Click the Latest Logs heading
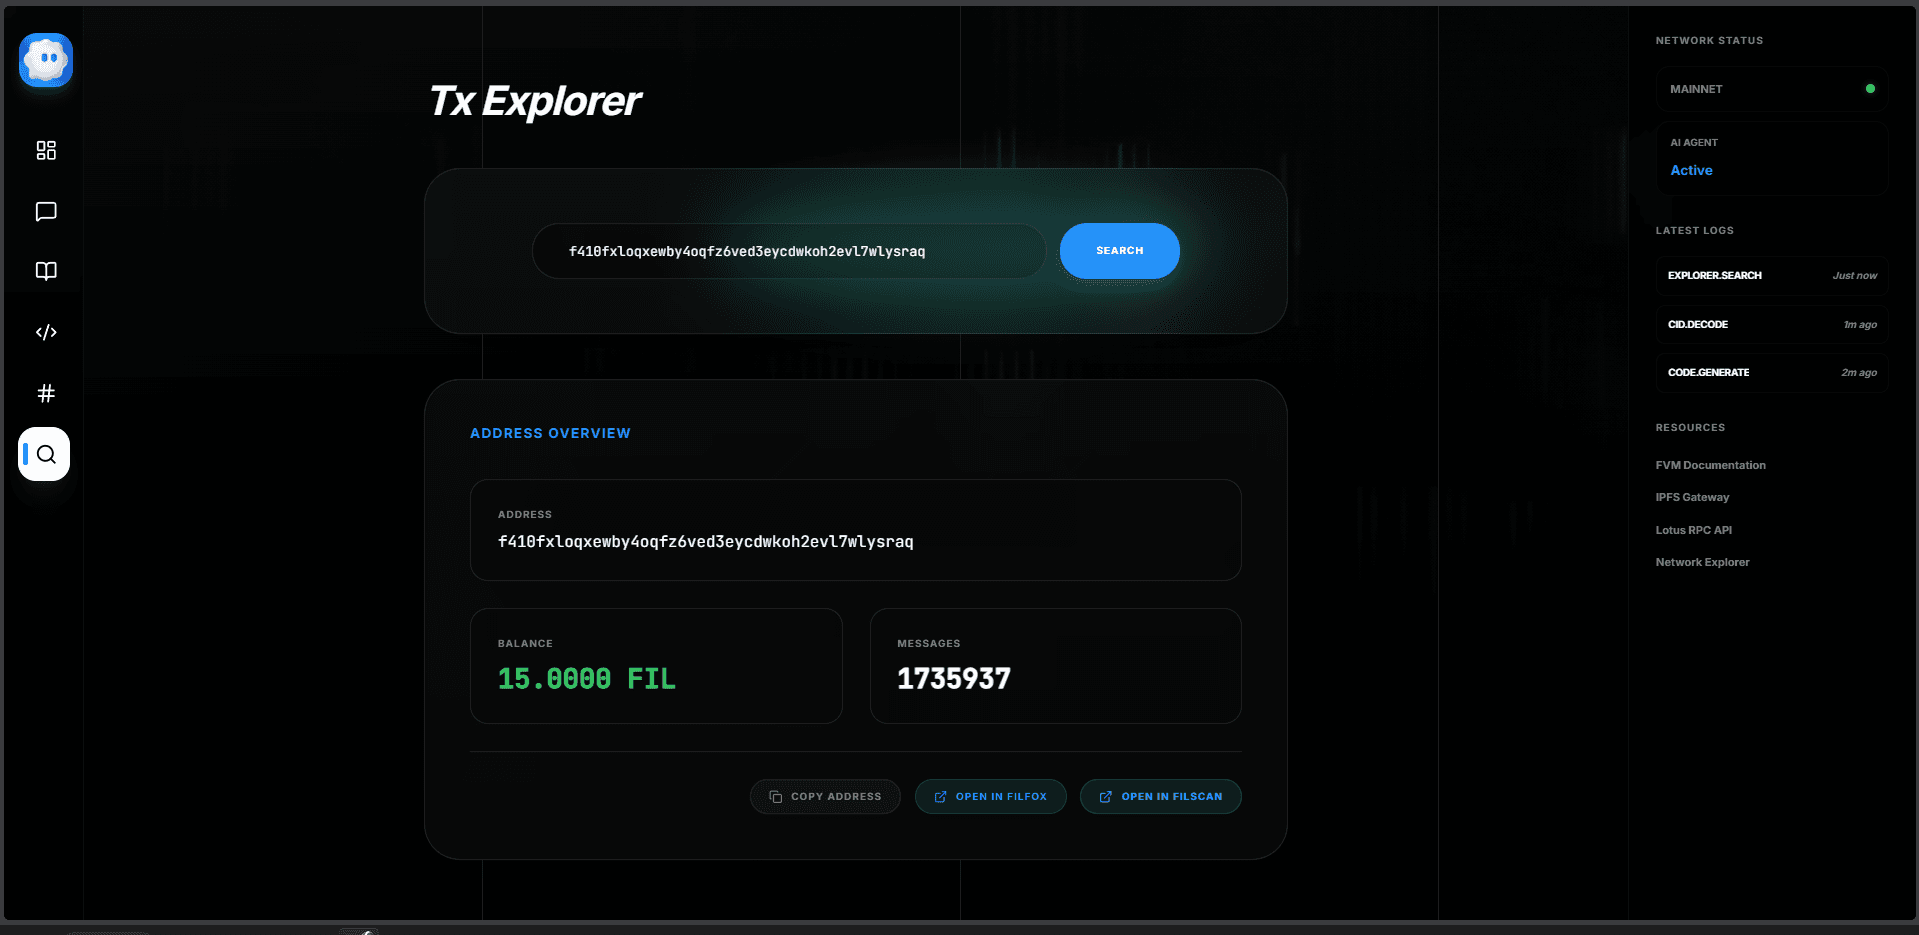Screen dimensions: 1919x935 click(1694, 231)
